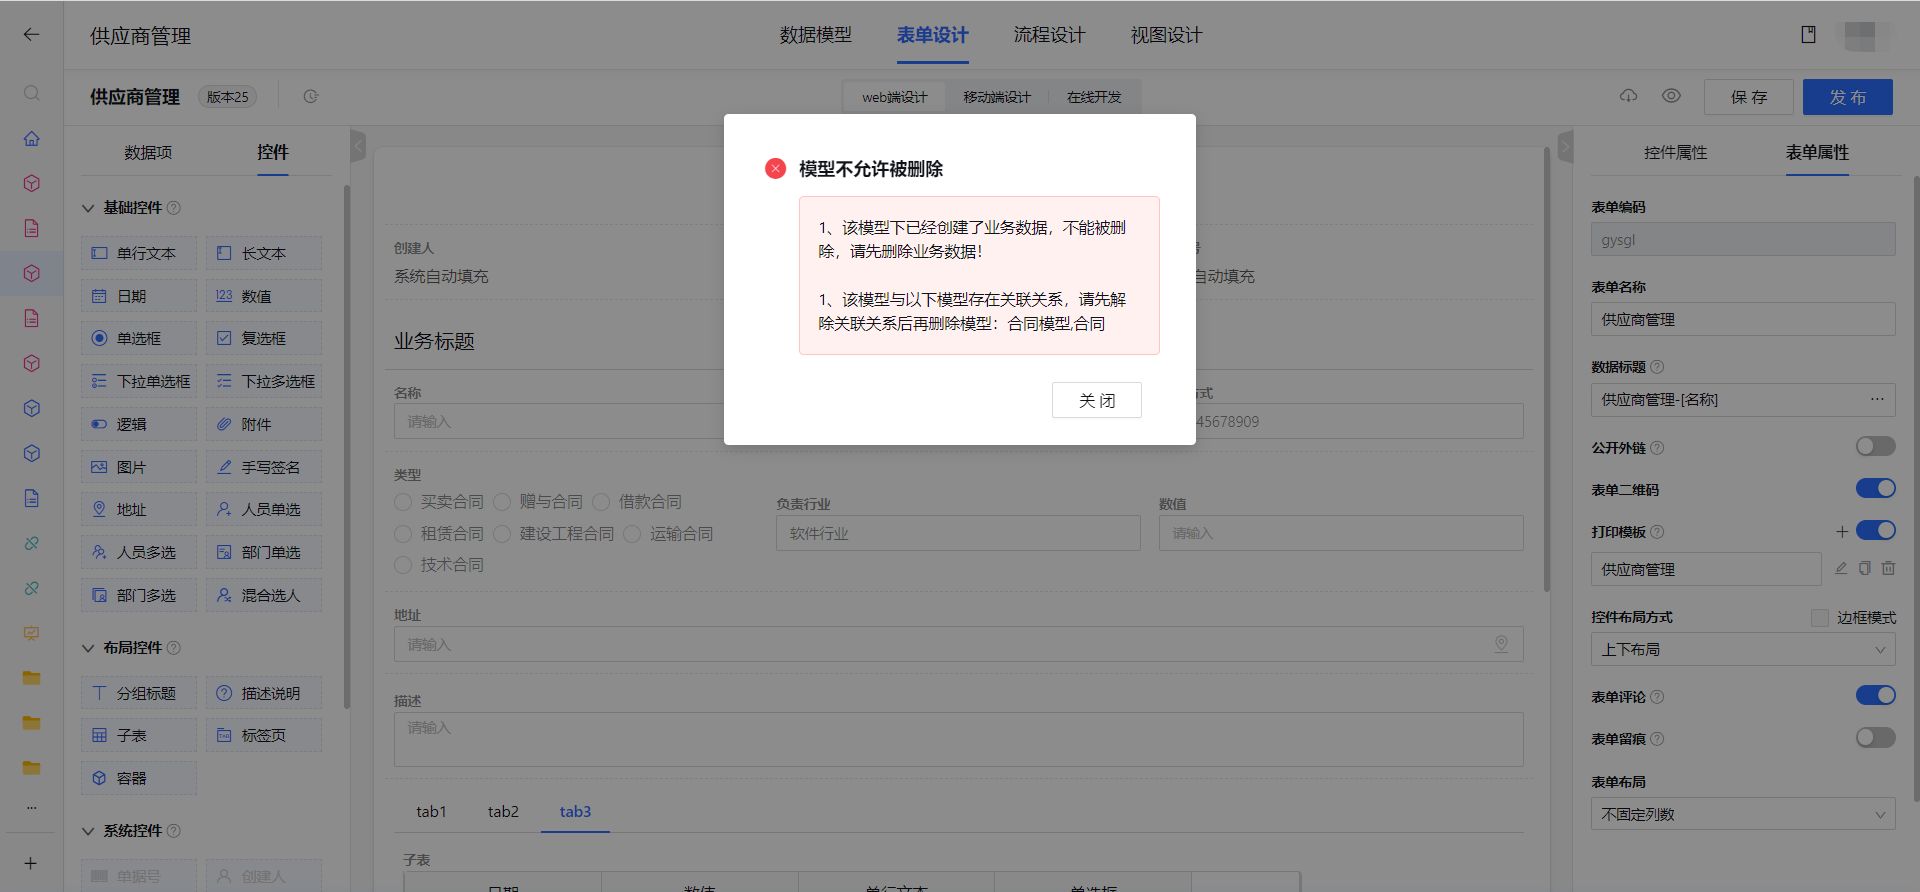Switch to 移动端设计 mode
1920x892 pixels.
pyautogui.click(x=996, y=97)
